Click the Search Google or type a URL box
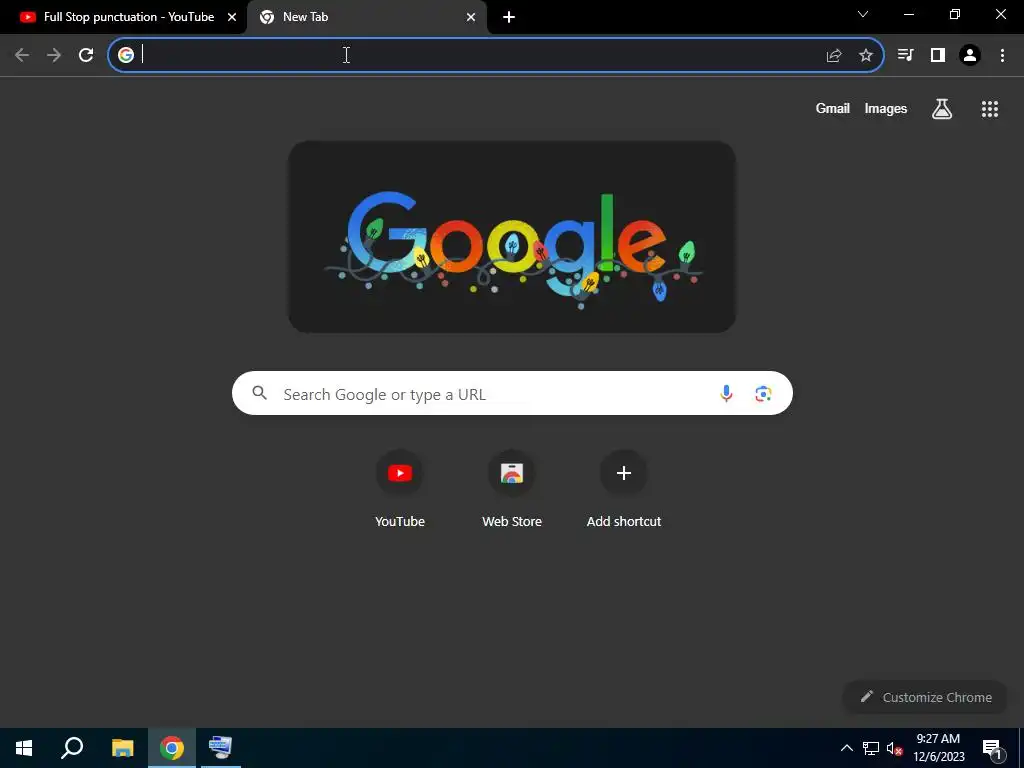Image resolution: width=1024 pixels, height=768 pixels. [x=512, y=393]
